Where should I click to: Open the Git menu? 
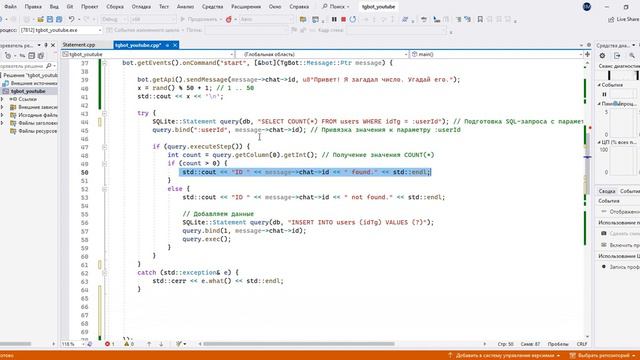pyautogui.click(x=70, y=7)
